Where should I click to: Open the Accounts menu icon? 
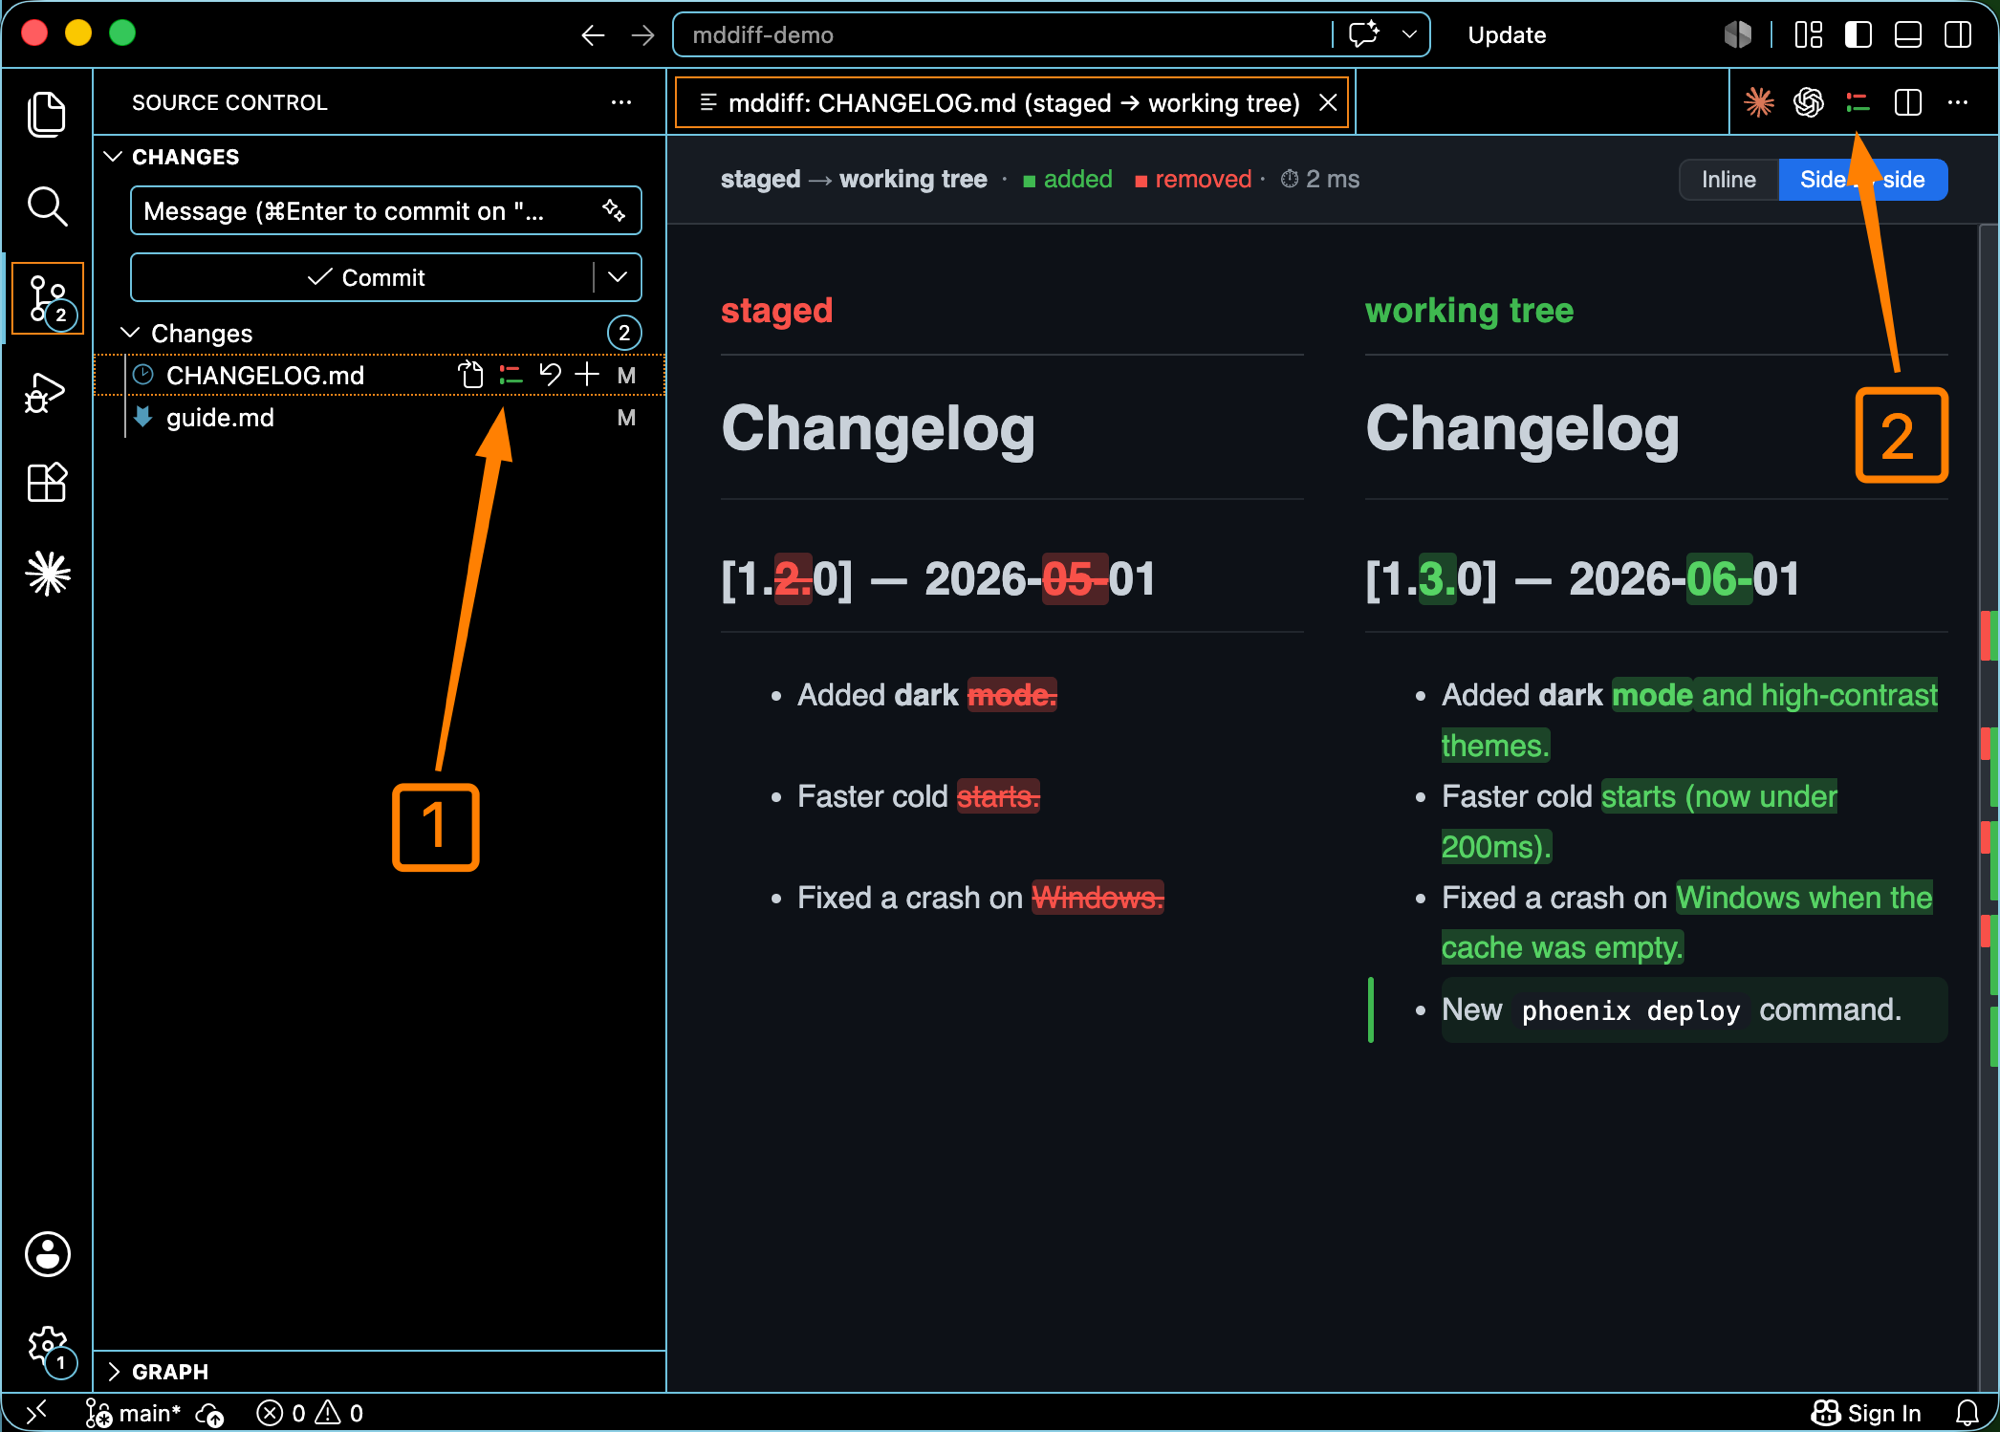click(x=47, y=1253)
